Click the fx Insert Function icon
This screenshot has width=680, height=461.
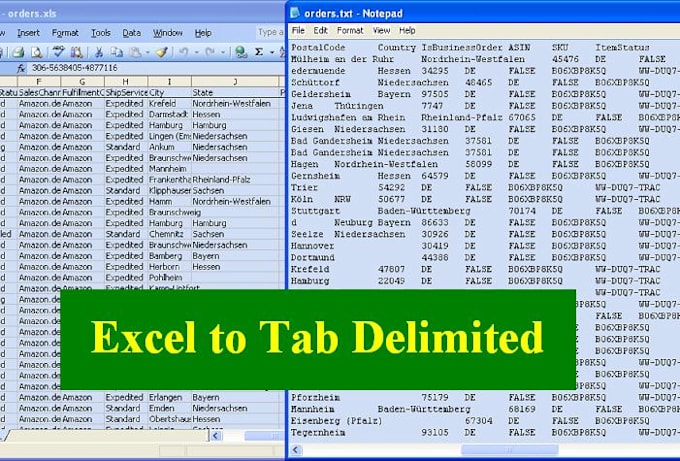pos(22,69)
